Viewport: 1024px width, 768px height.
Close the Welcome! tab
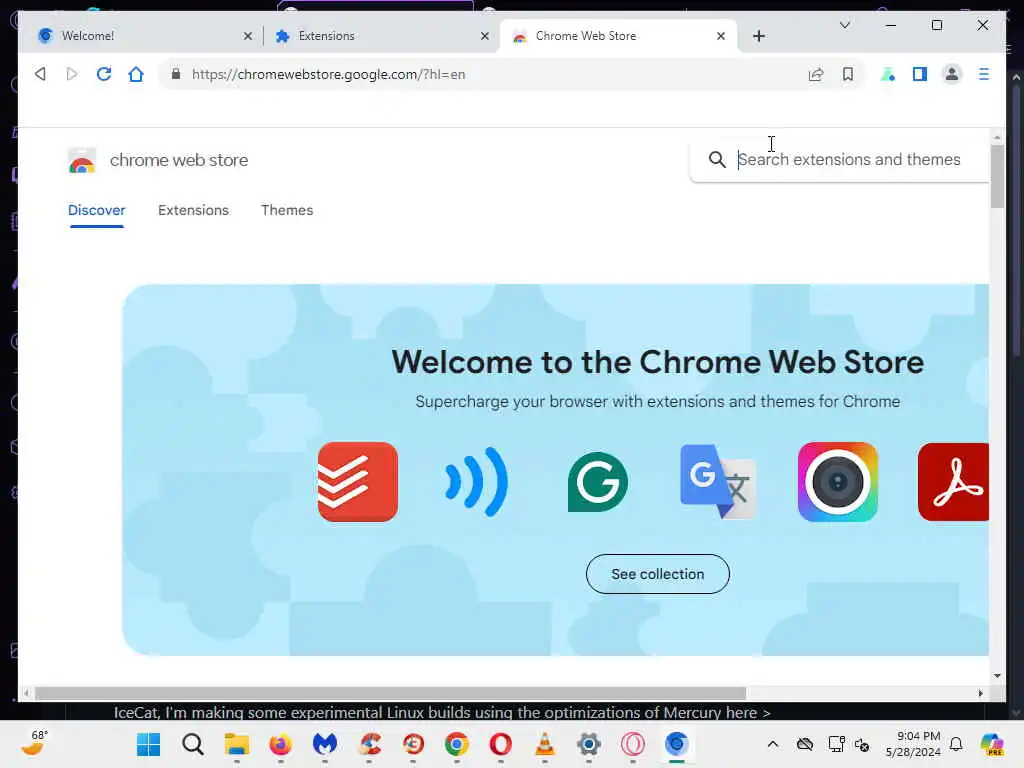click(248, 36)
